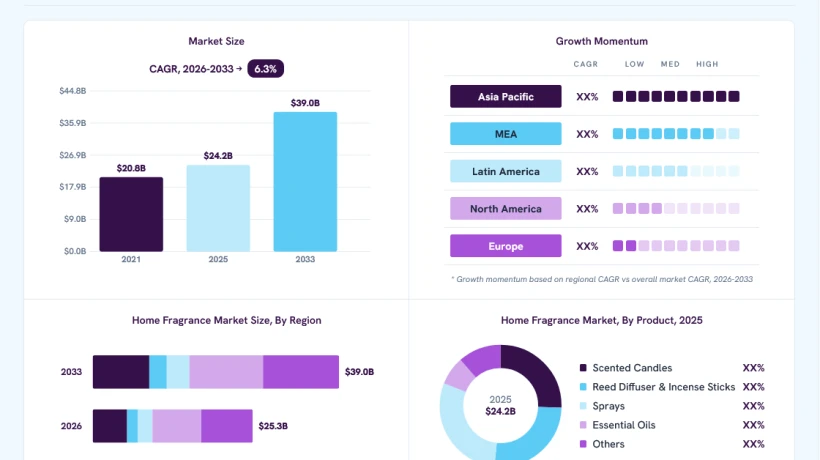Click the Sprays legend label
The width and height of the screenshot is (820, 460).
pos(608,406)
